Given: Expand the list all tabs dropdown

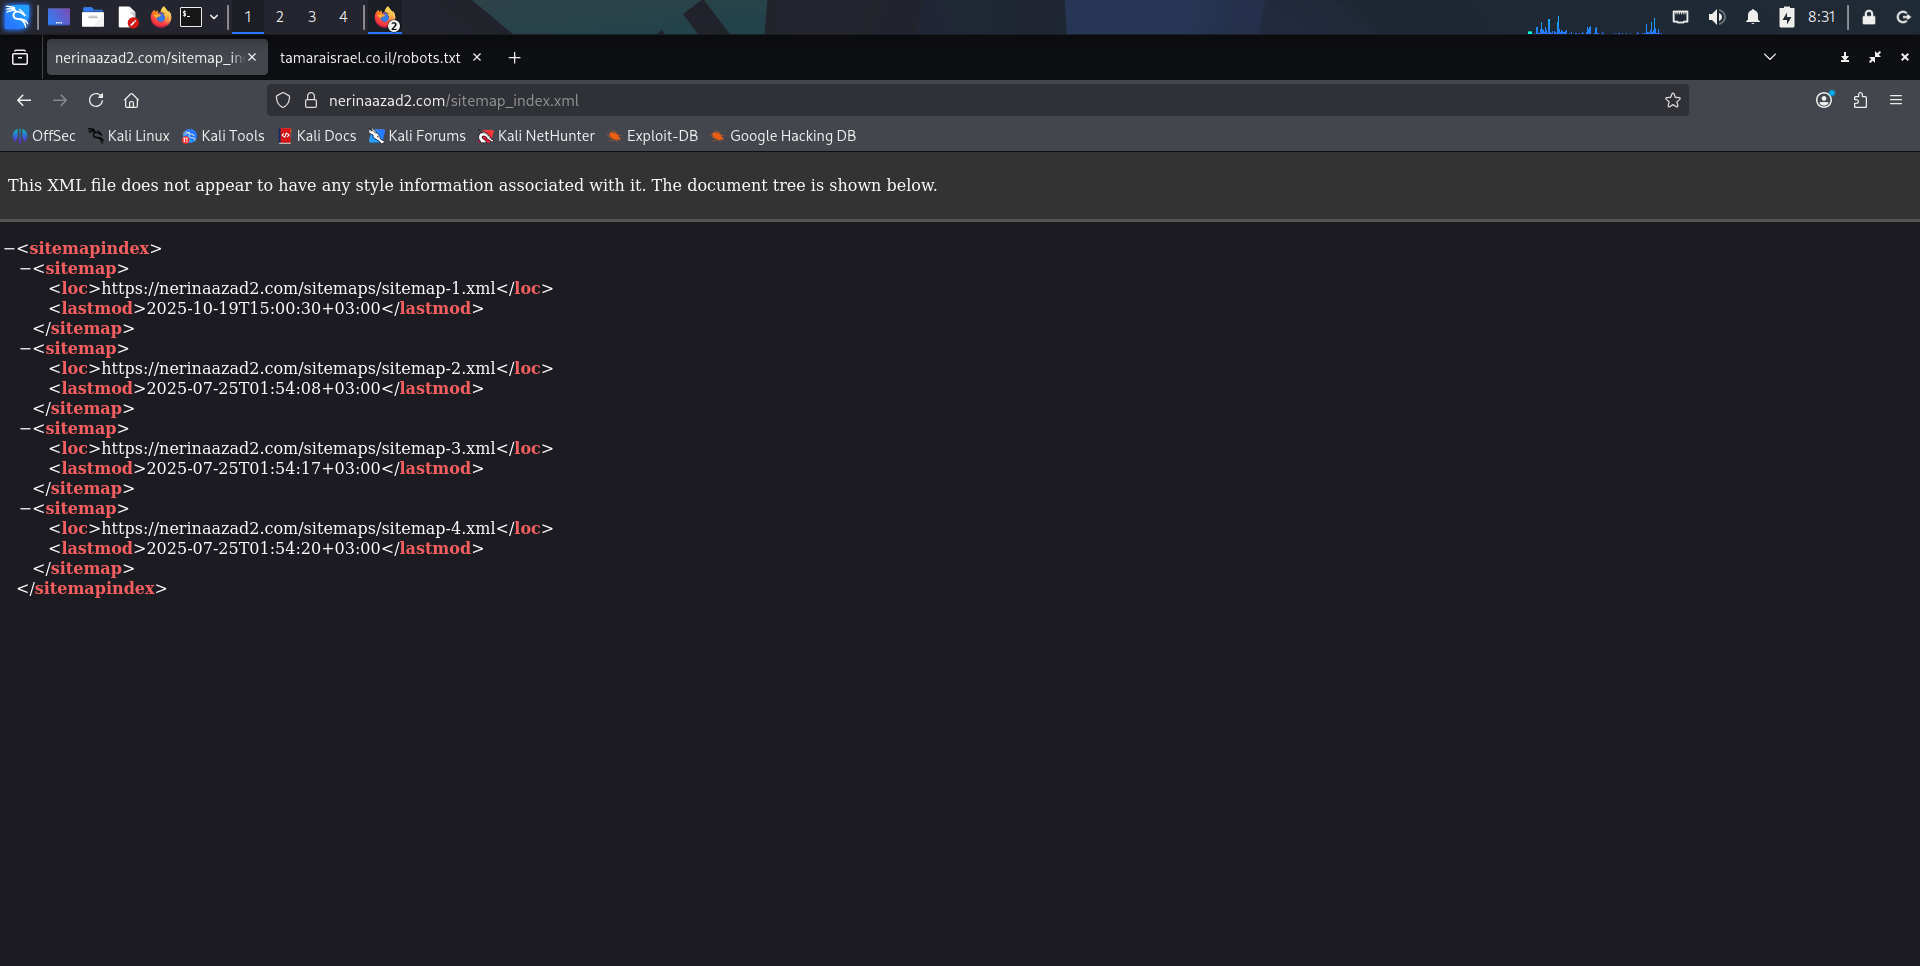Looking at the screenshot, I should pyautogui.click(x=1769, y=57).
